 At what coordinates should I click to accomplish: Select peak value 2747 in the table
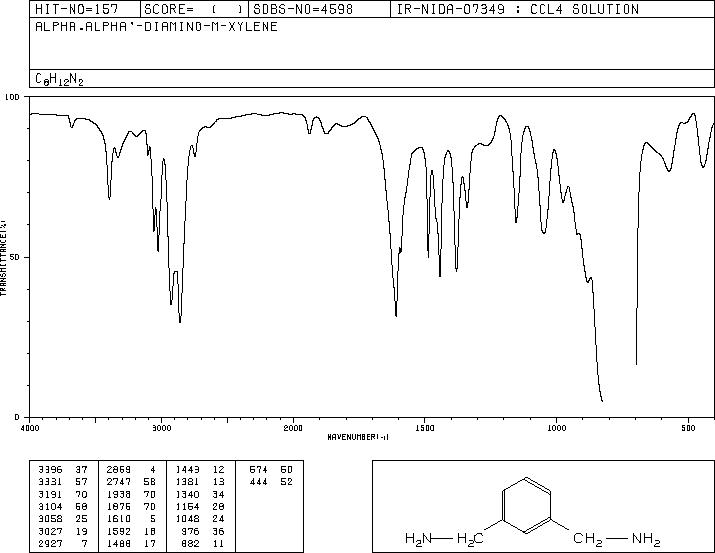pyautogui.click(x=119, y=482)
